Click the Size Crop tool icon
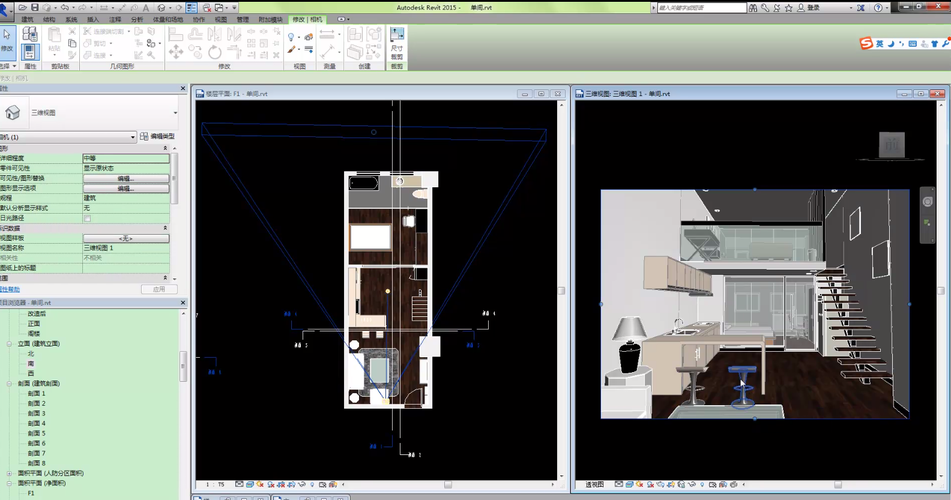 [397, 39]
